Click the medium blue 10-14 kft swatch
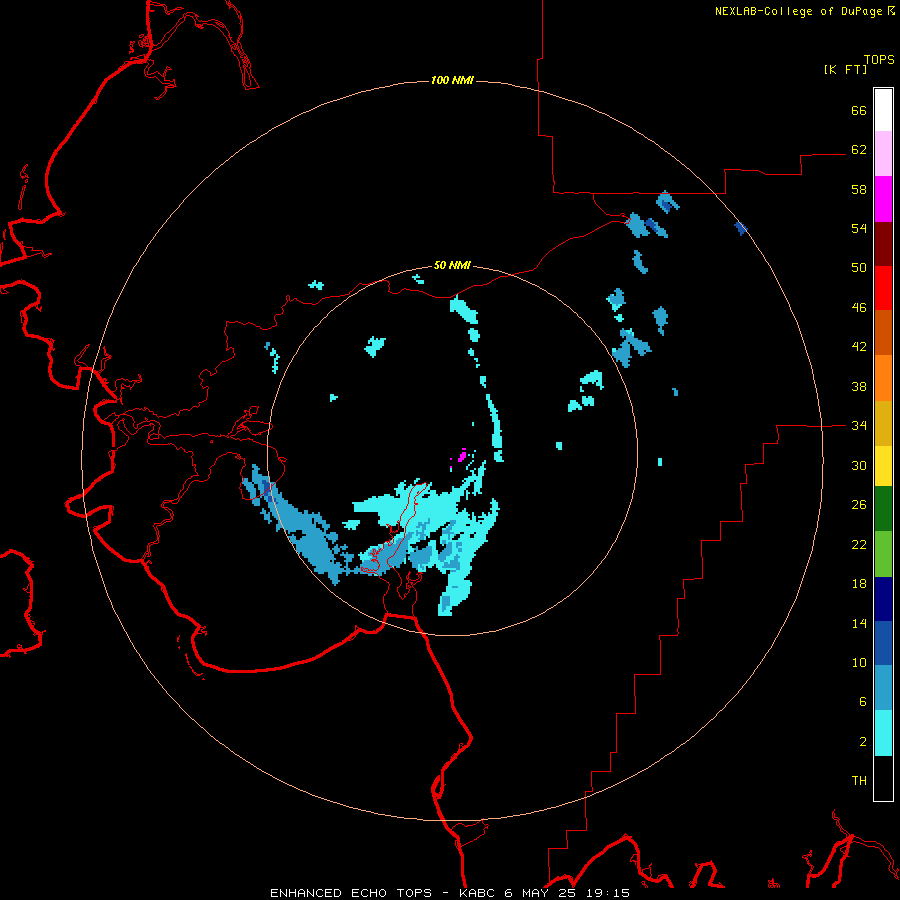900x900 pixels. click(x=883, y=643)
